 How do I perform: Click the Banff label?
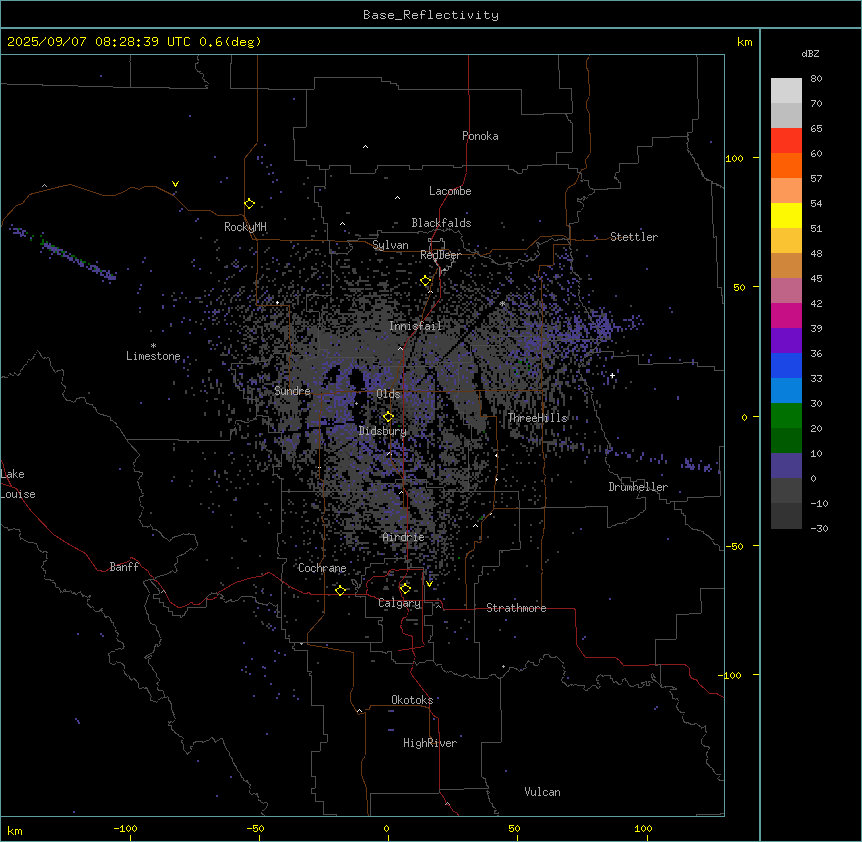tap(124, 567)
